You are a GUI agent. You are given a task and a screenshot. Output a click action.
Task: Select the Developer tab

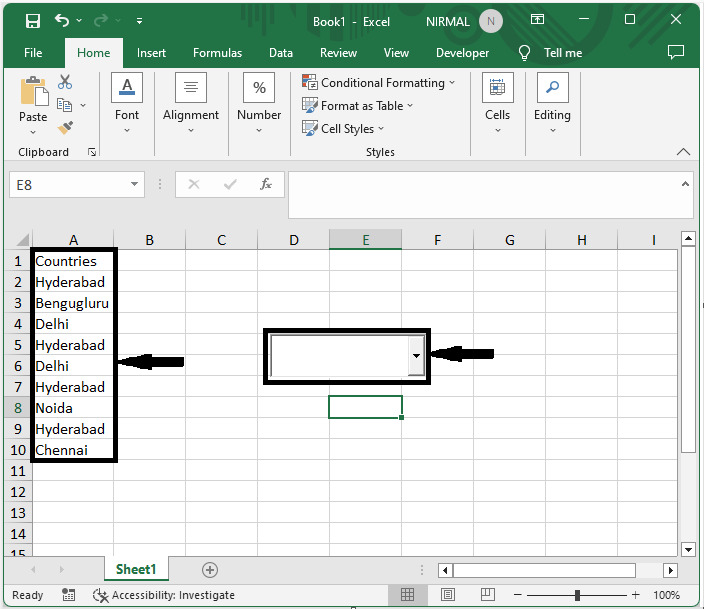pos(462,53)
